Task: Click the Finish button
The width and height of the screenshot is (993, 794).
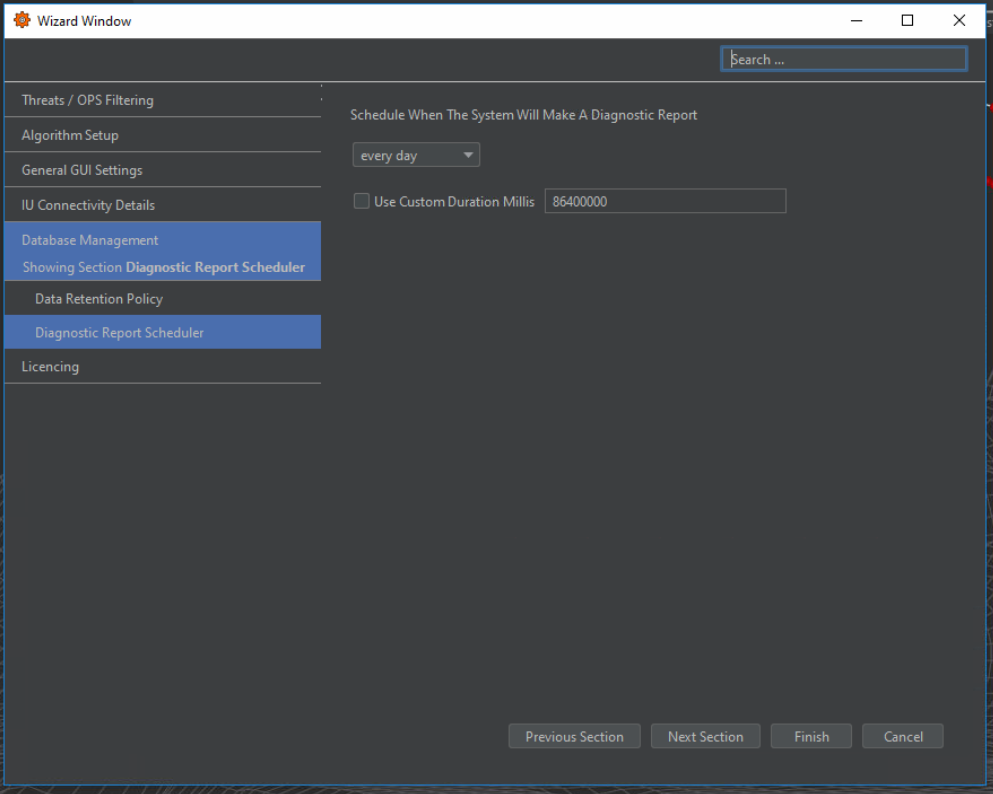Action: tap(811, 737)
